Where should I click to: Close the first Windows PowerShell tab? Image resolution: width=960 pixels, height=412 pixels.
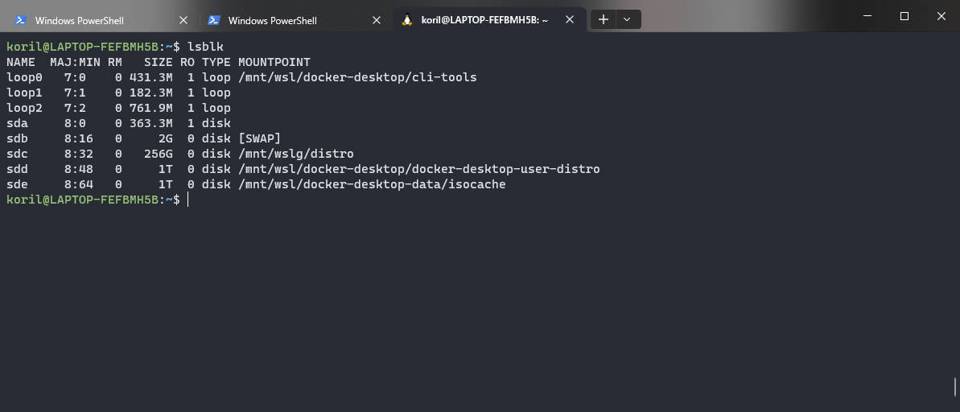click(183, 20)
